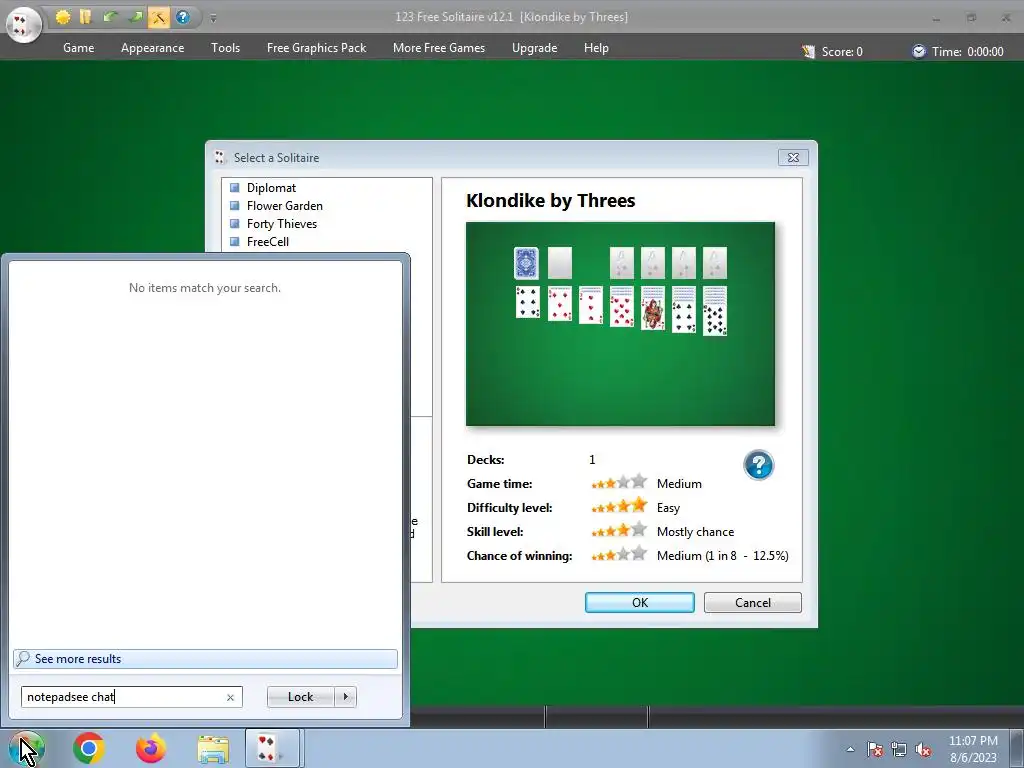
Task: Click the green Undo arrow icon
Action: coord(110,17)
